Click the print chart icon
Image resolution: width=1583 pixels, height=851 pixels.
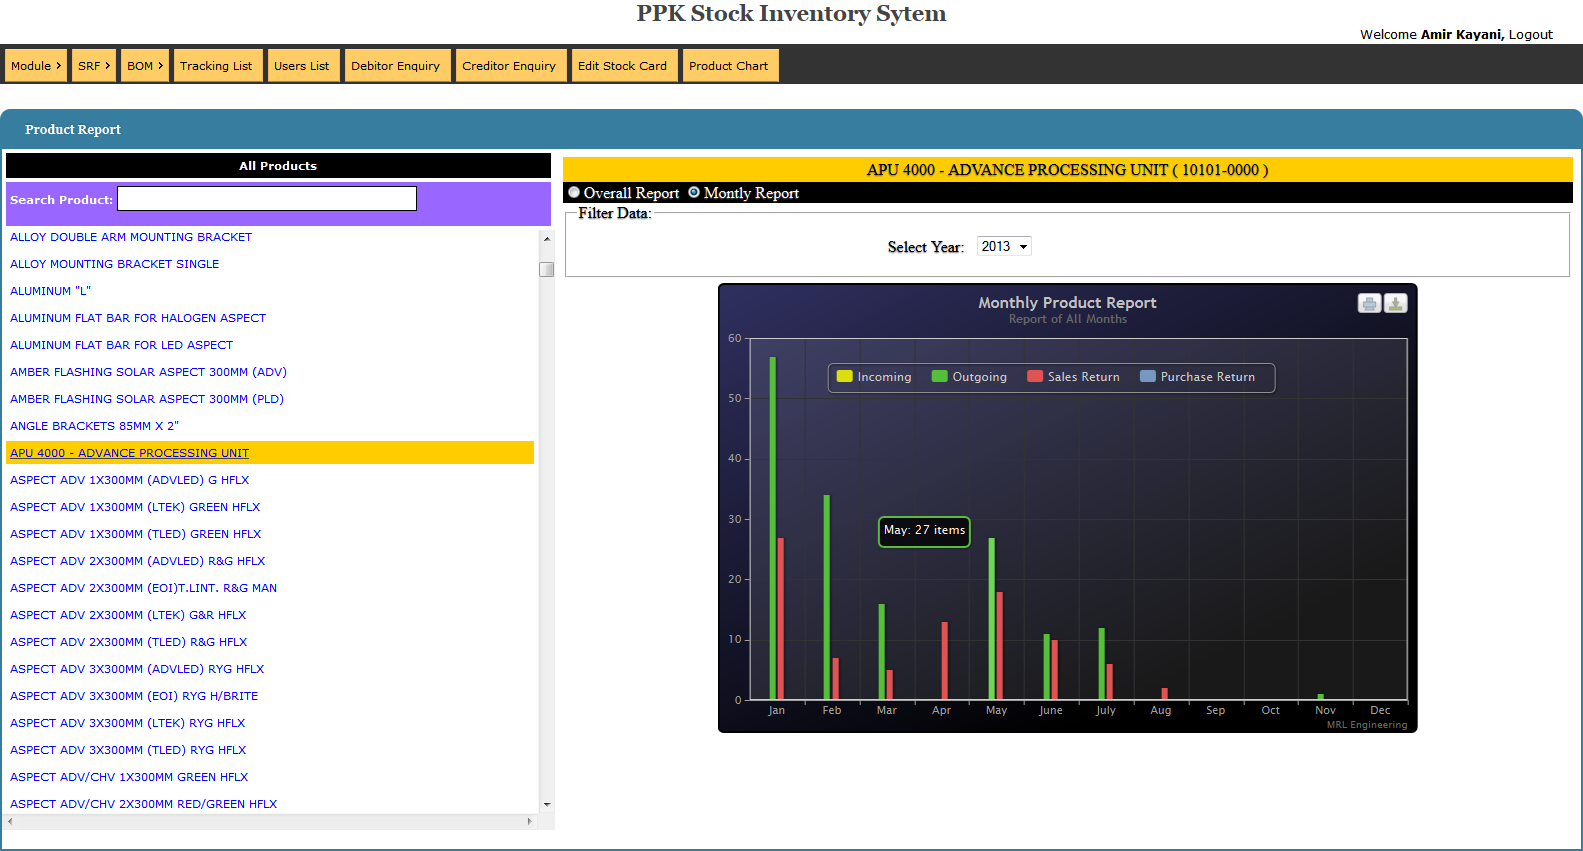coord(1369,303)
